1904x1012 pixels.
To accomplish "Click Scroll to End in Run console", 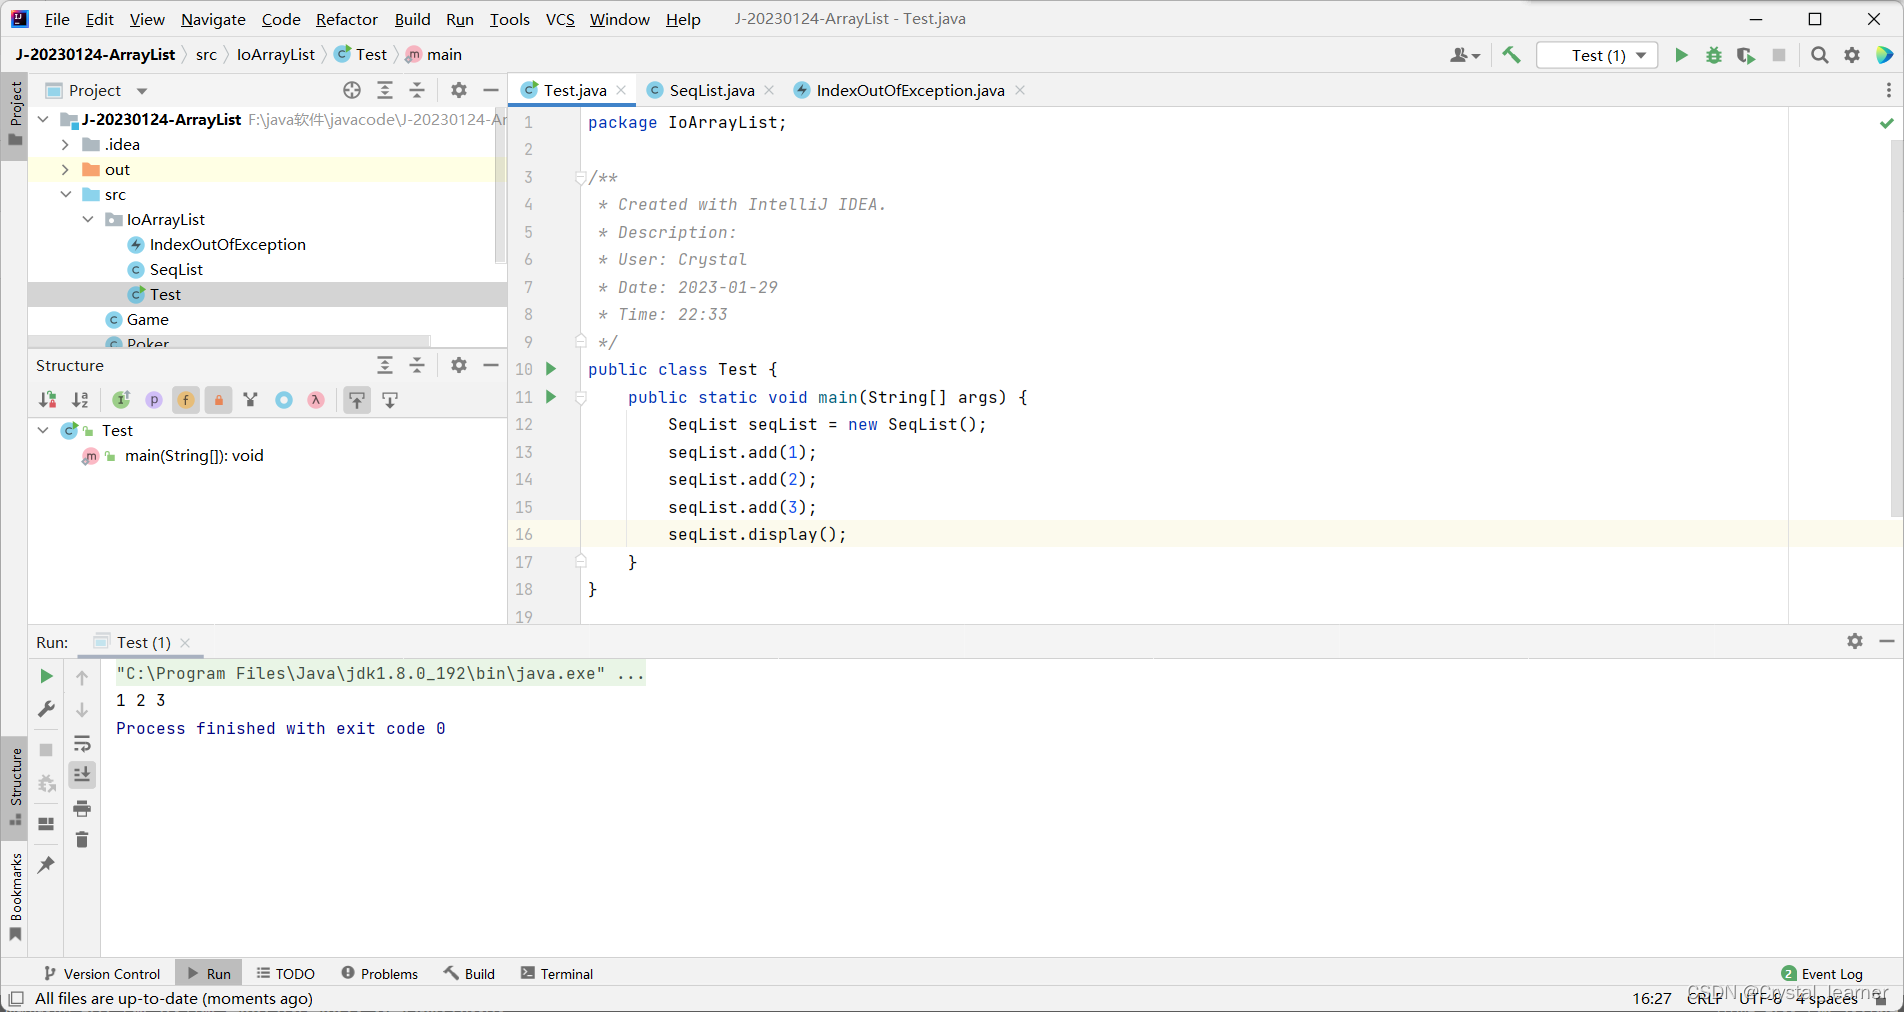I will pos(82,775).
